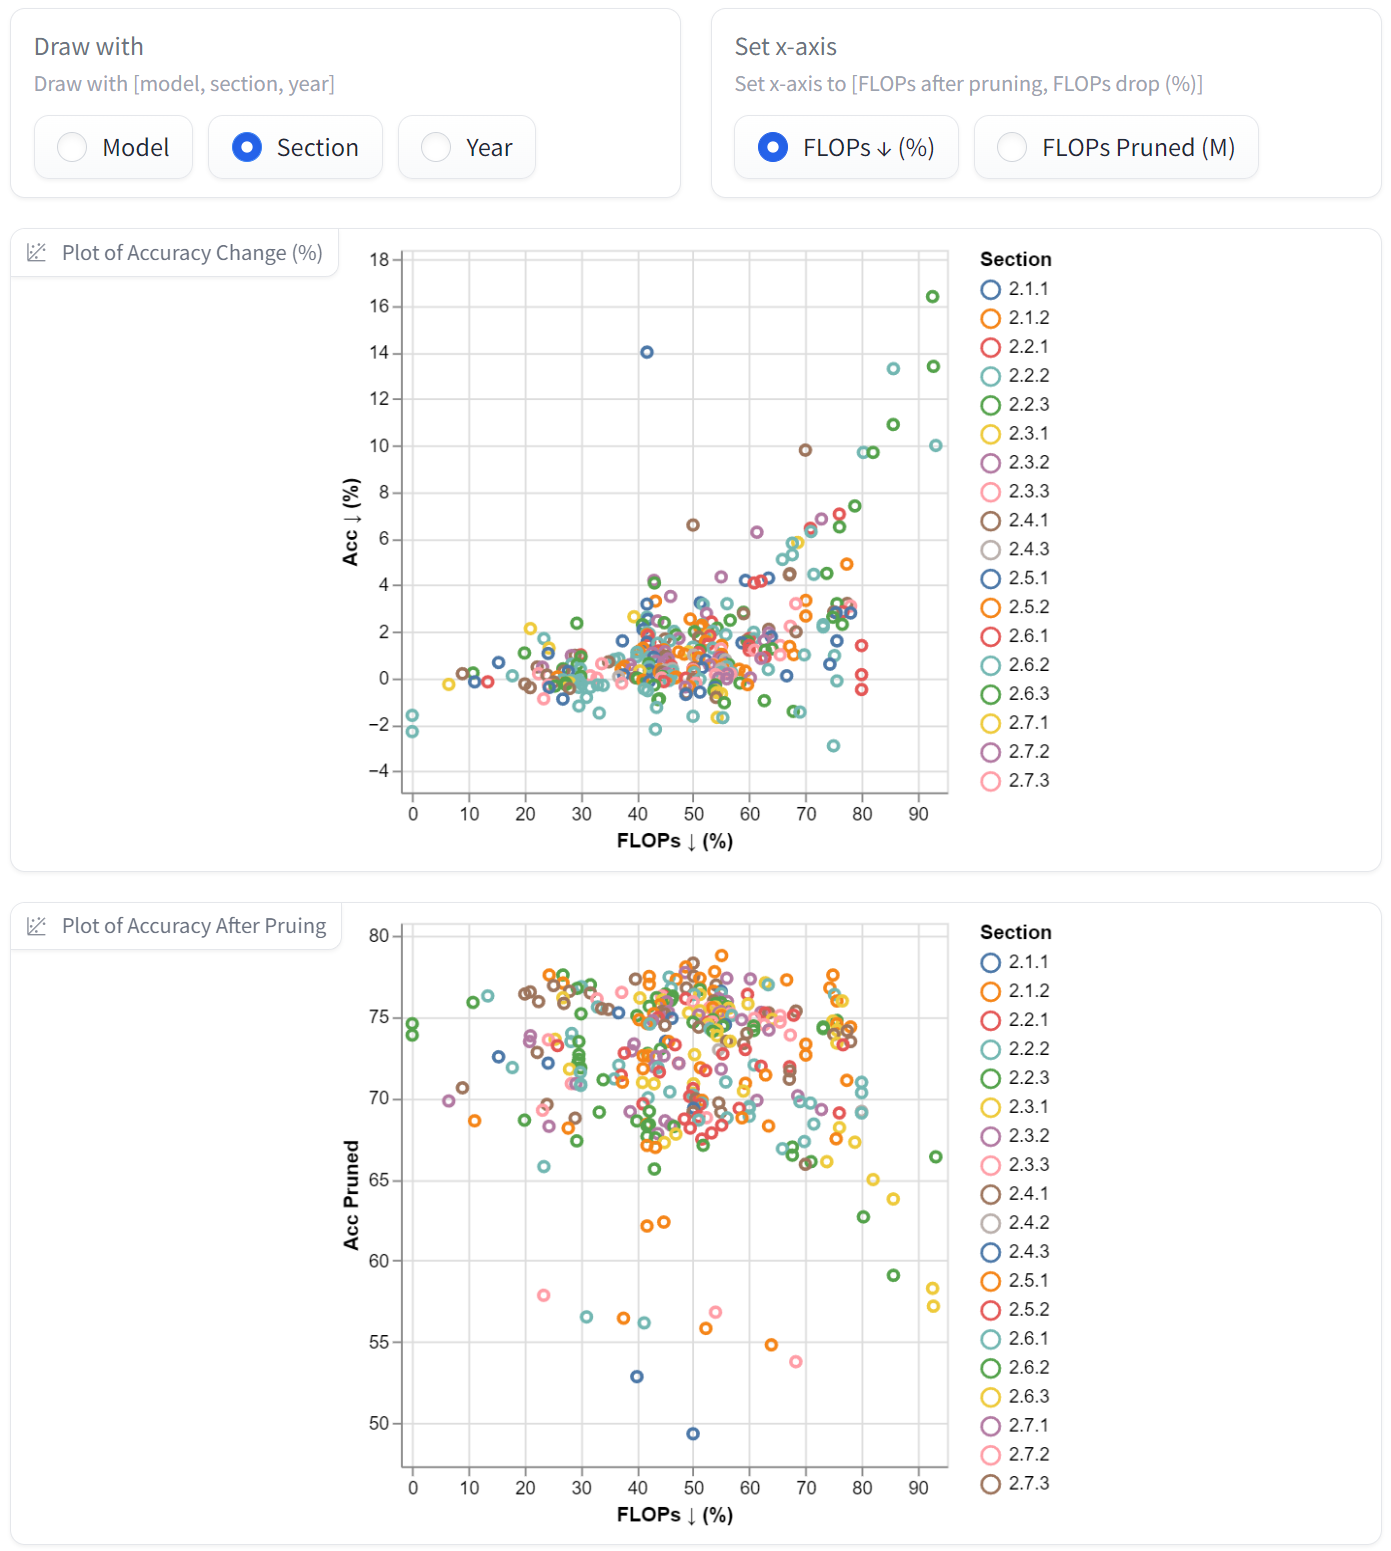The image size is (1391, 1551).
Task: Click legend entry 2.3.3 in Accuracy Change plot
Action: 1015,492
